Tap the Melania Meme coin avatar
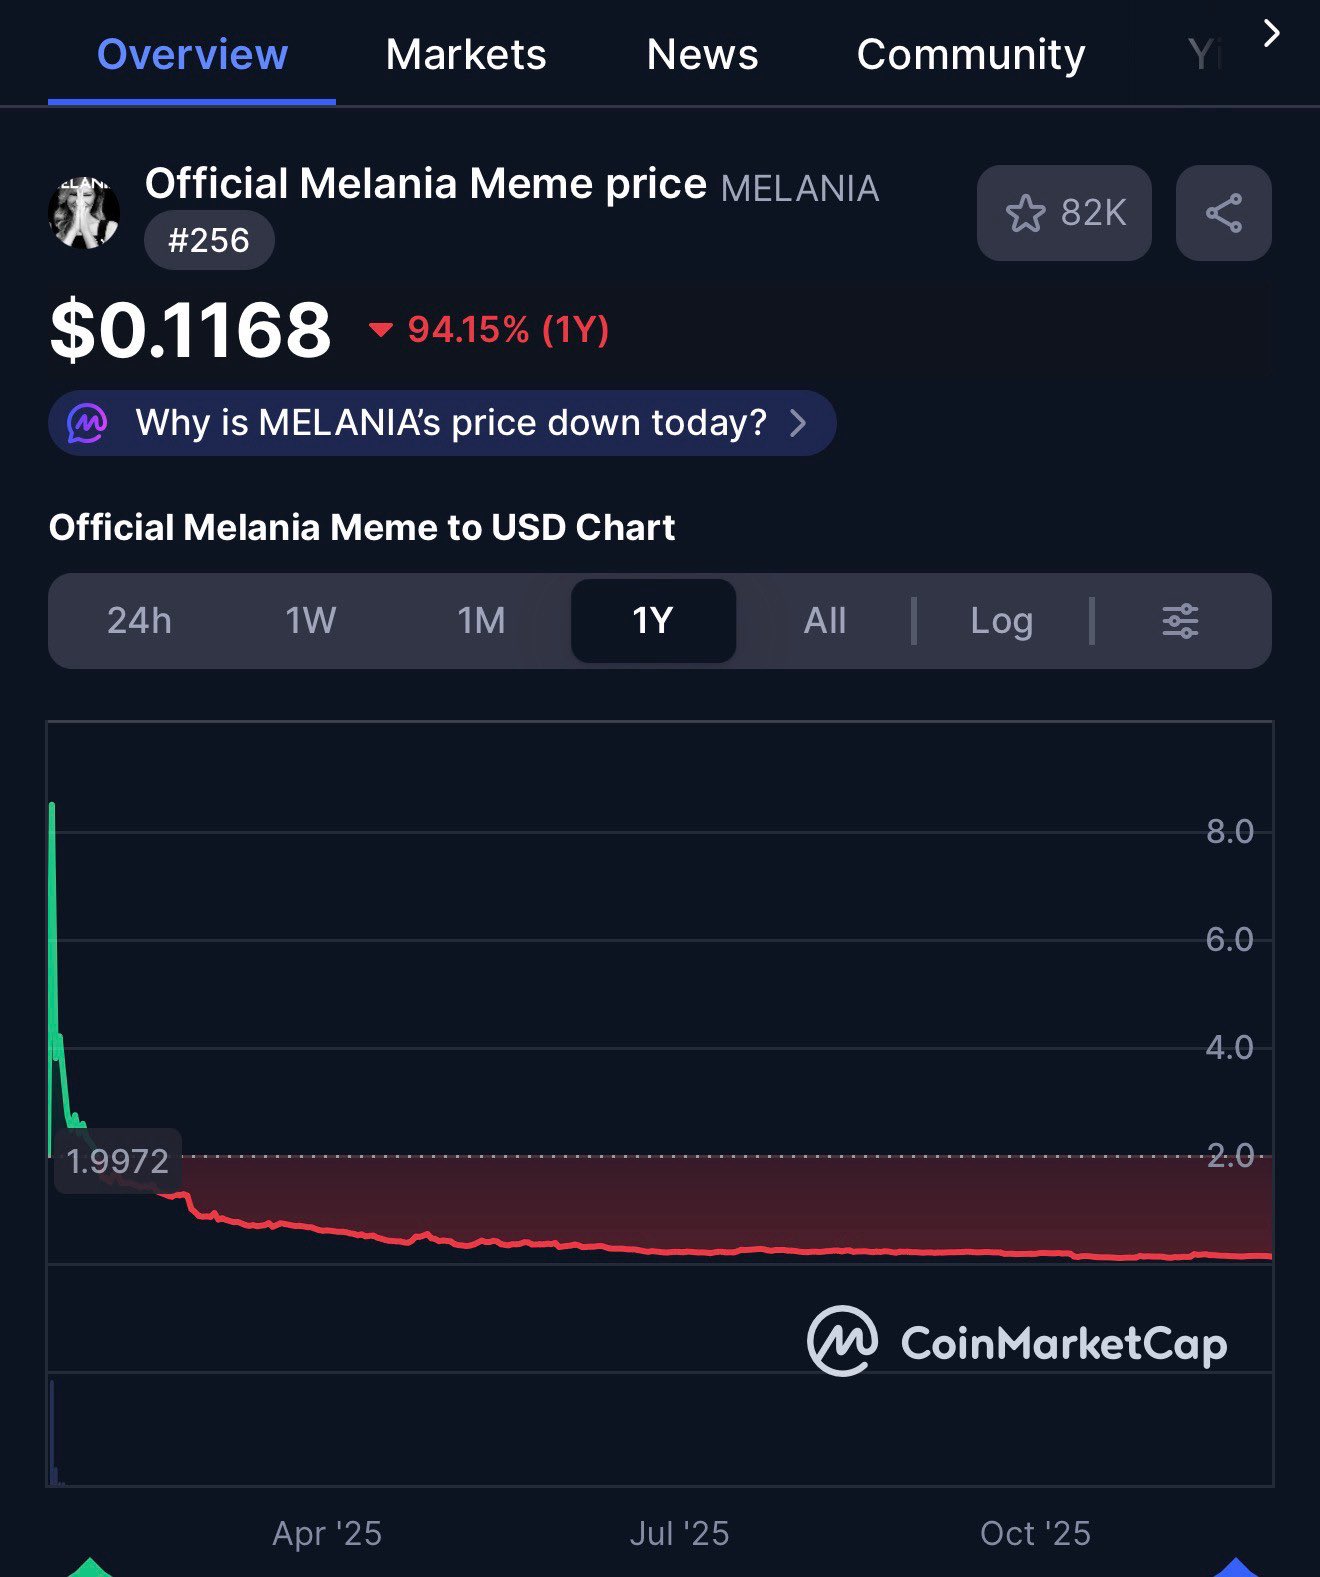 pyautogui.click(x=84, y=212)
